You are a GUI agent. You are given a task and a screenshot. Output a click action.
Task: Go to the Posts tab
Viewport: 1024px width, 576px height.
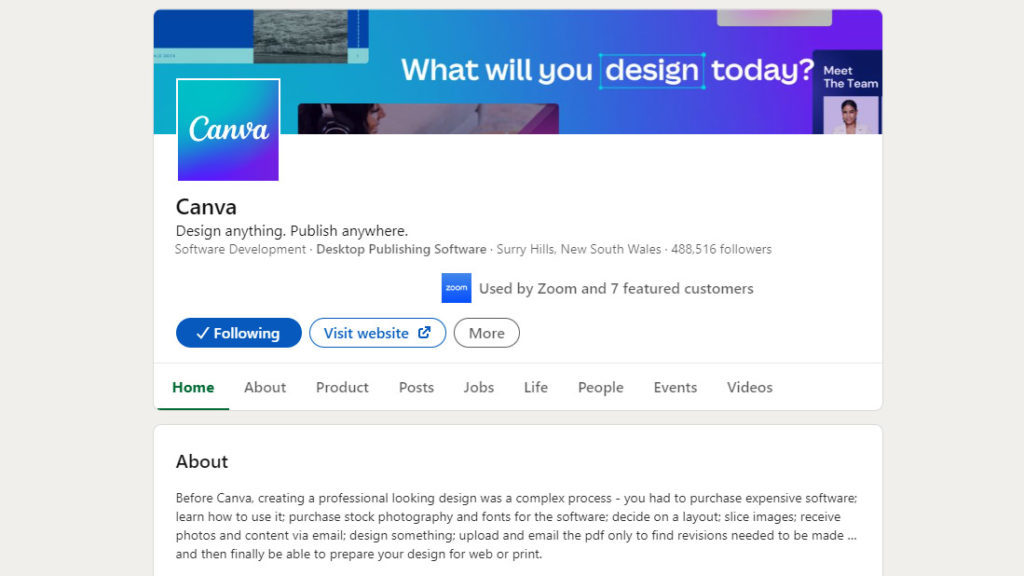pos(416,387)
